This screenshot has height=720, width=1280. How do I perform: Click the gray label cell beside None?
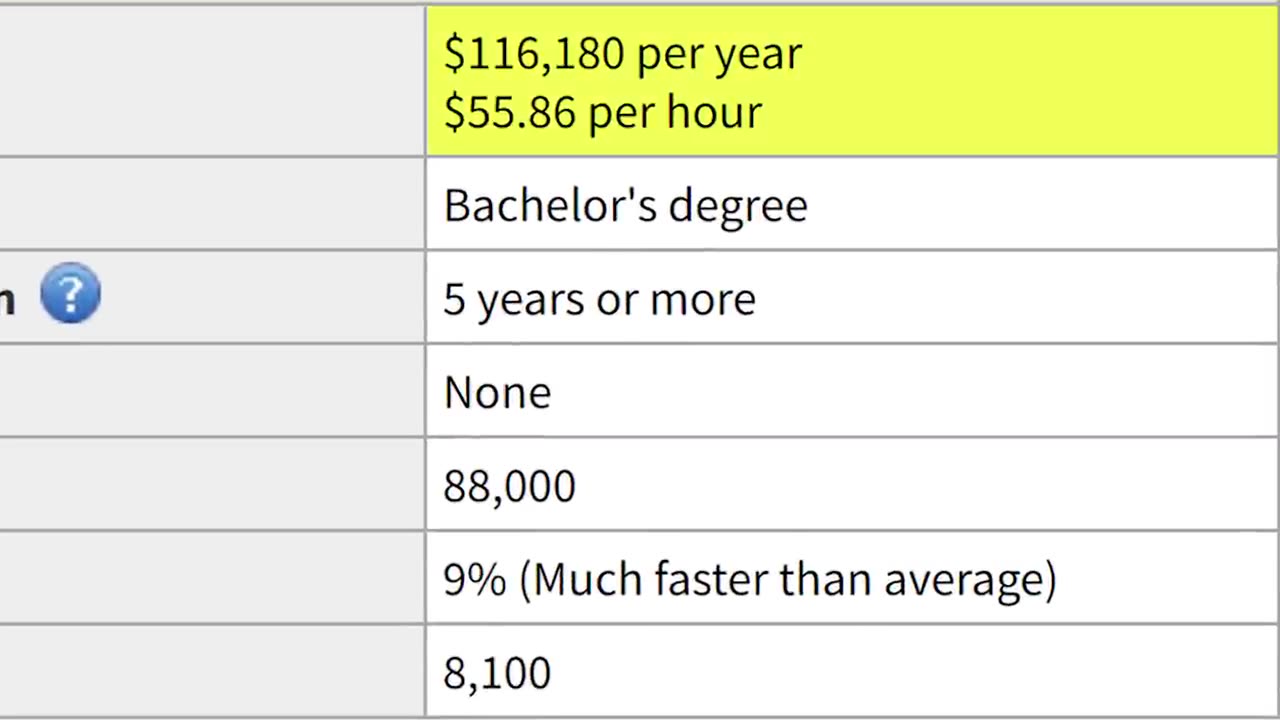pos(211,391)
